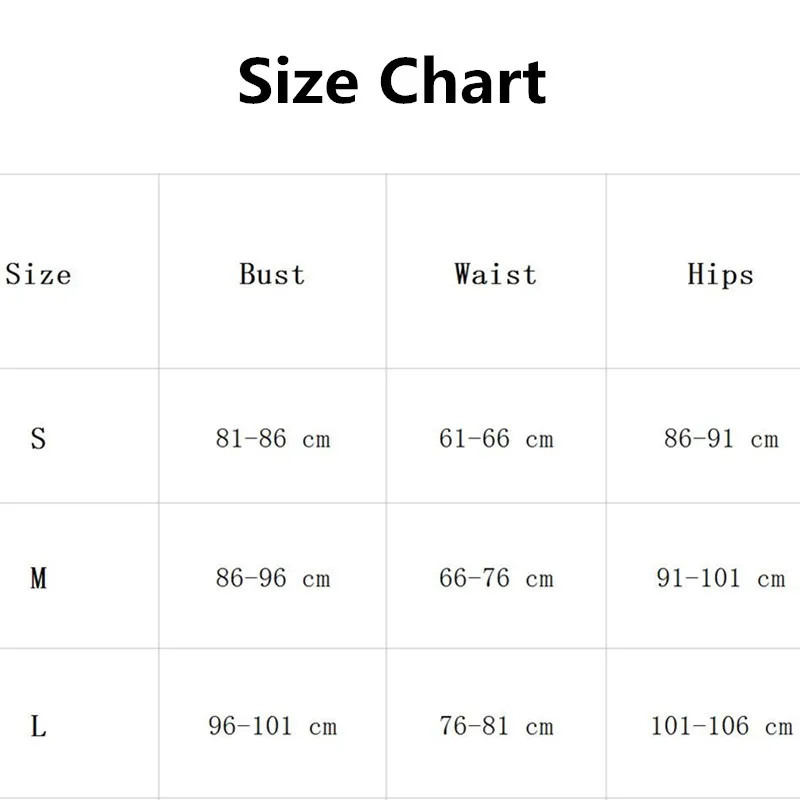Click the M size row label
The height and width of the screenshot is (800, 800).
pyautogui.click(x=38, y=578)
